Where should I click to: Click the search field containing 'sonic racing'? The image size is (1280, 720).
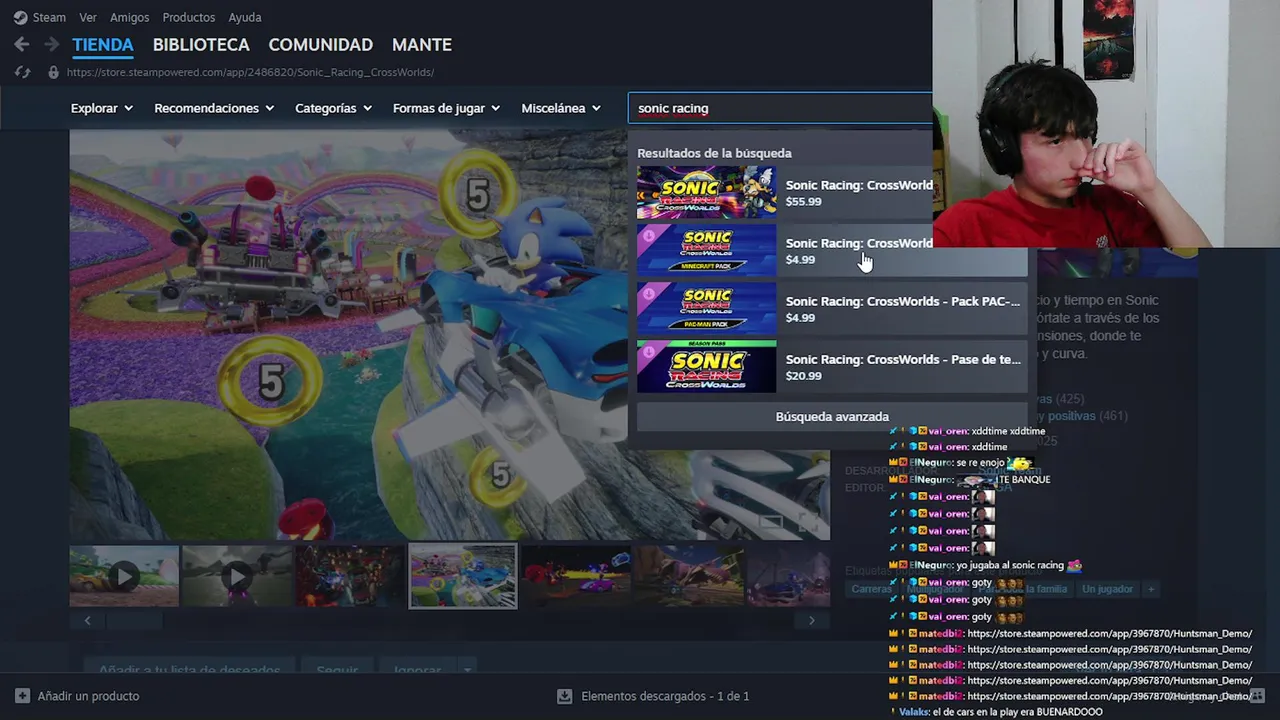780,108
